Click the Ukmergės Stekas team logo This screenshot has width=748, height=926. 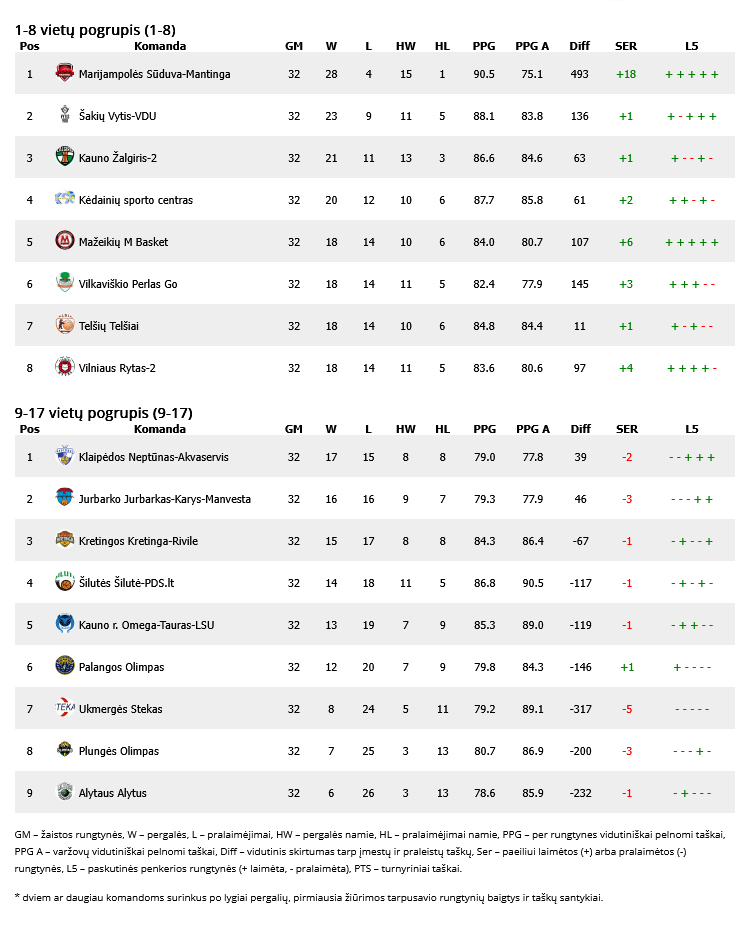pyautogui.click(x=65, y=709)
